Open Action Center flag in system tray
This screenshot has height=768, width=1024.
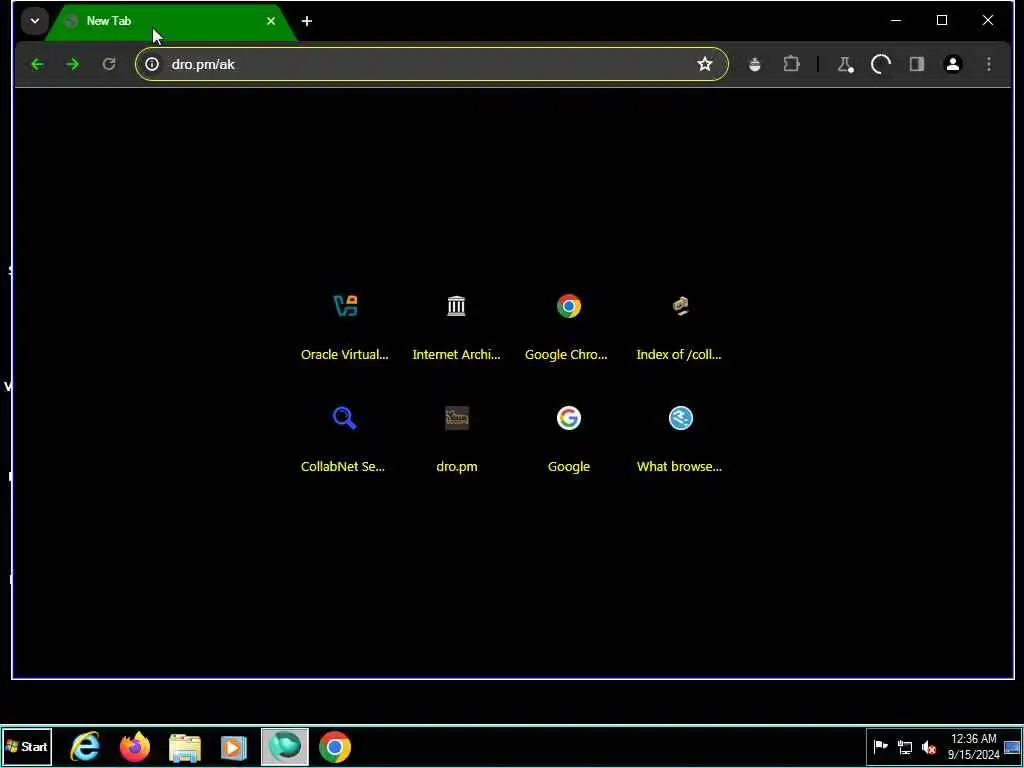pos(880,747)
